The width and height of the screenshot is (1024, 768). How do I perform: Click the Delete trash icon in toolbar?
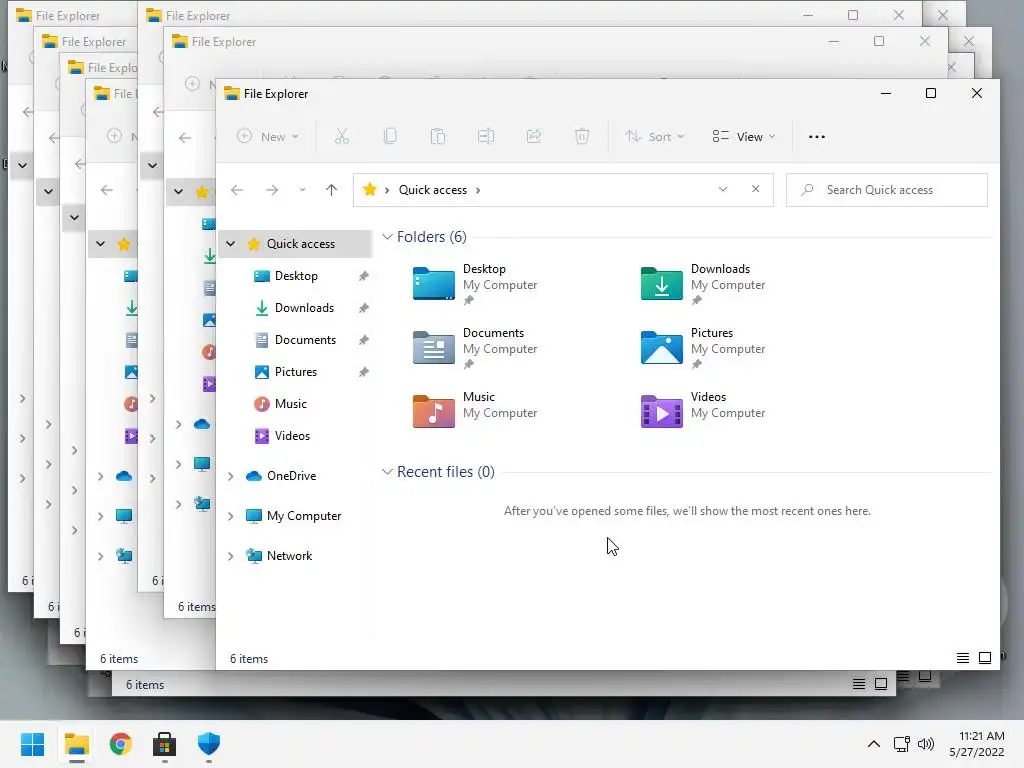(582, 136)
